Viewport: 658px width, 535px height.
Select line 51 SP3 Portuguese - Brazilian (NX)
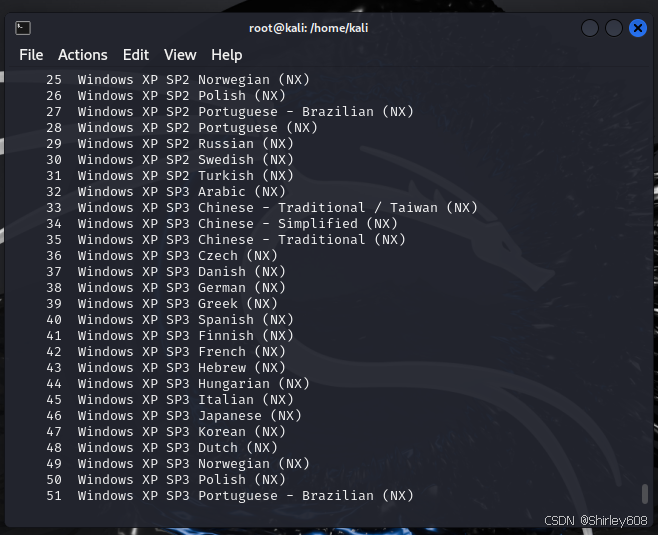click(x=230, y=496)
